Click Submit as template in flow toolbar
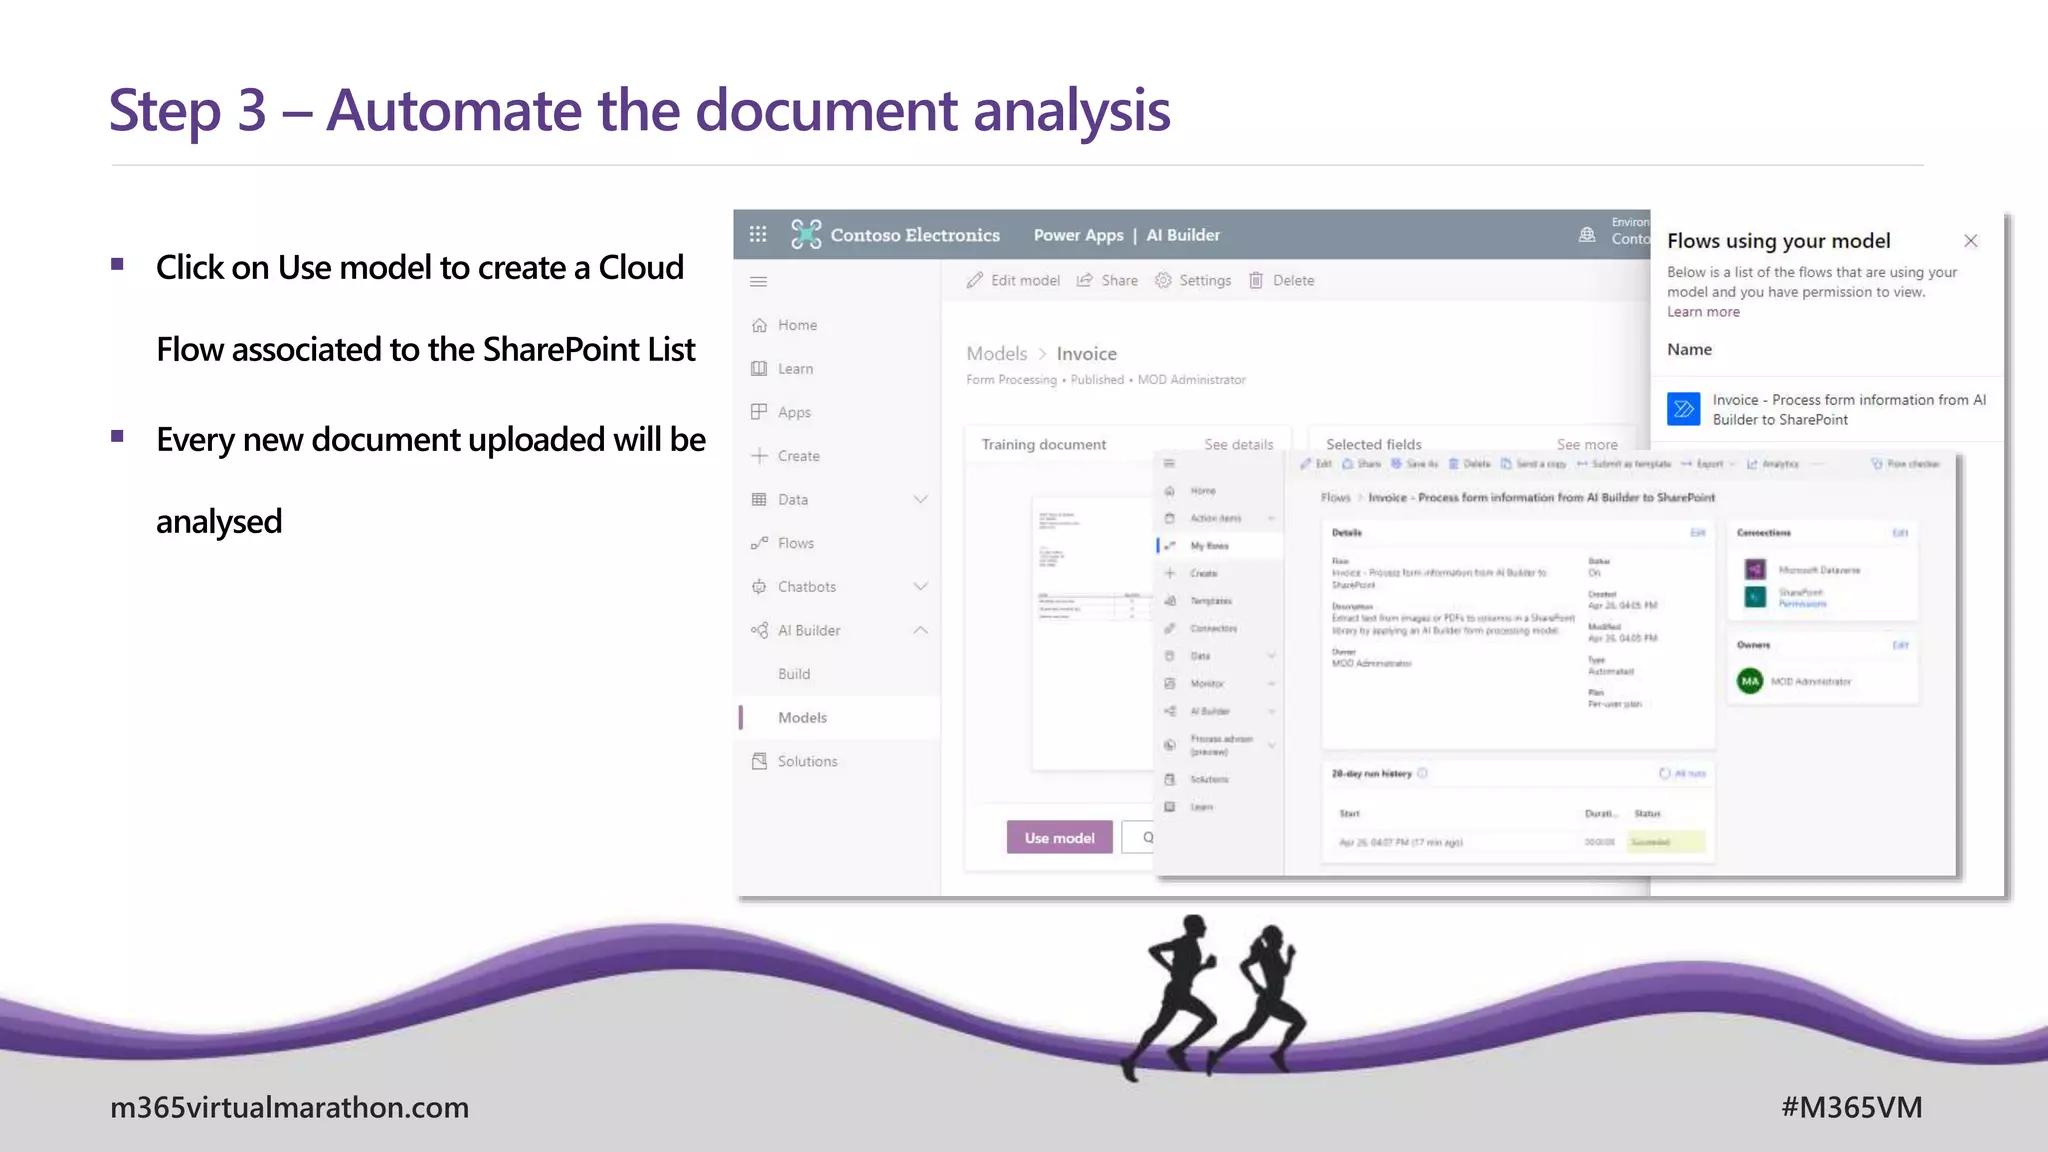 point(1623,464)
